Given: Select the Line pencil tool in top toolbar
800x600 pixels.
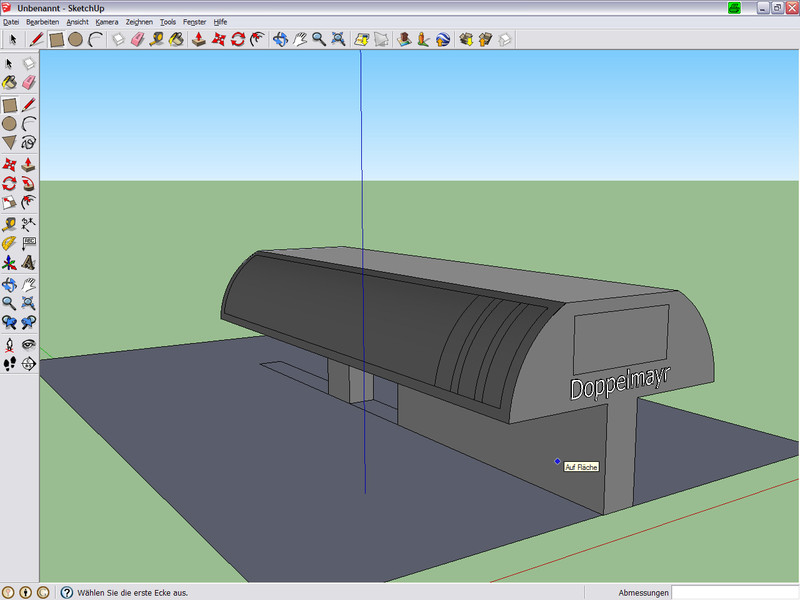Looking at the screenshot, I should coord(37,39).
